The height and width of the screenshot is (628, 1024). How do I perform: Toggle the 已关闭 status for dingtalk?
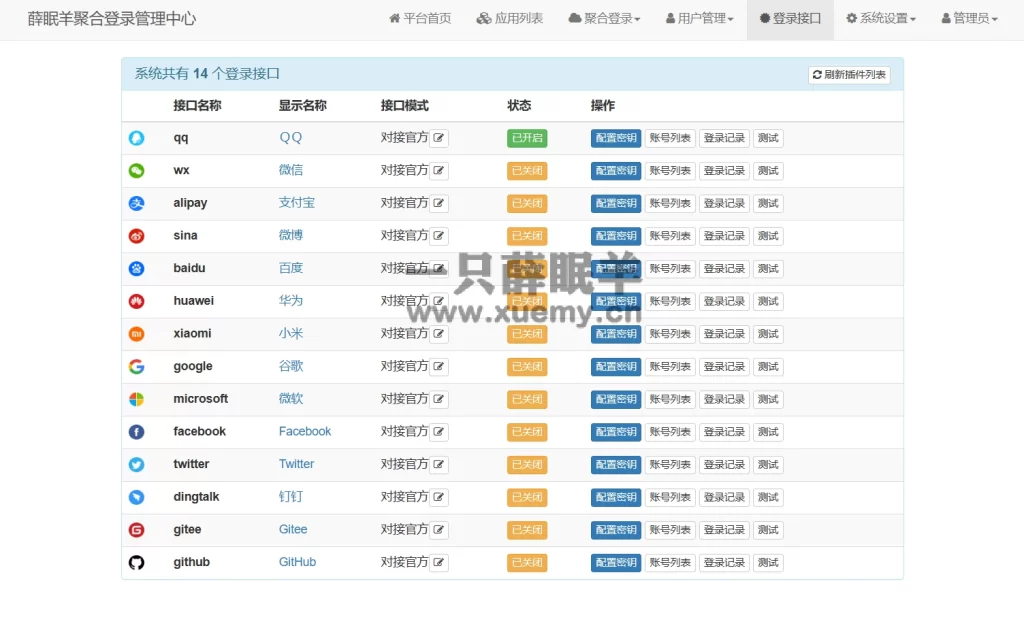[x=527, y=497]
